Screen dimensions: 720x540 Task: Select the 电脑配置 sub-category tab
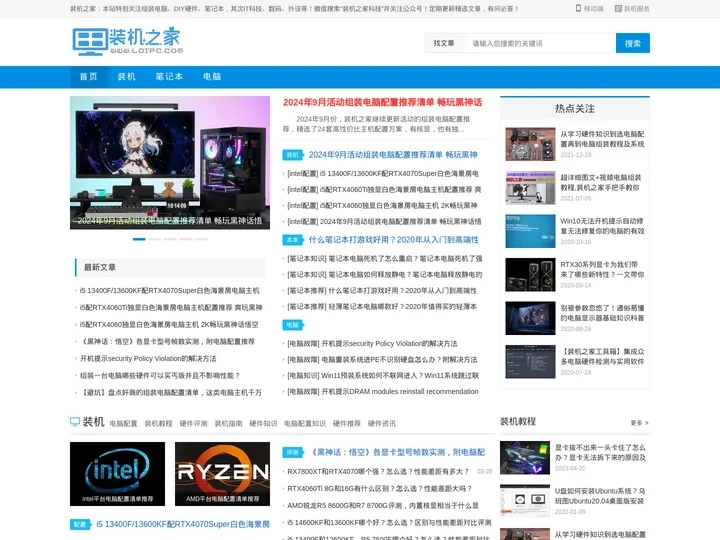tap(124, 423)
